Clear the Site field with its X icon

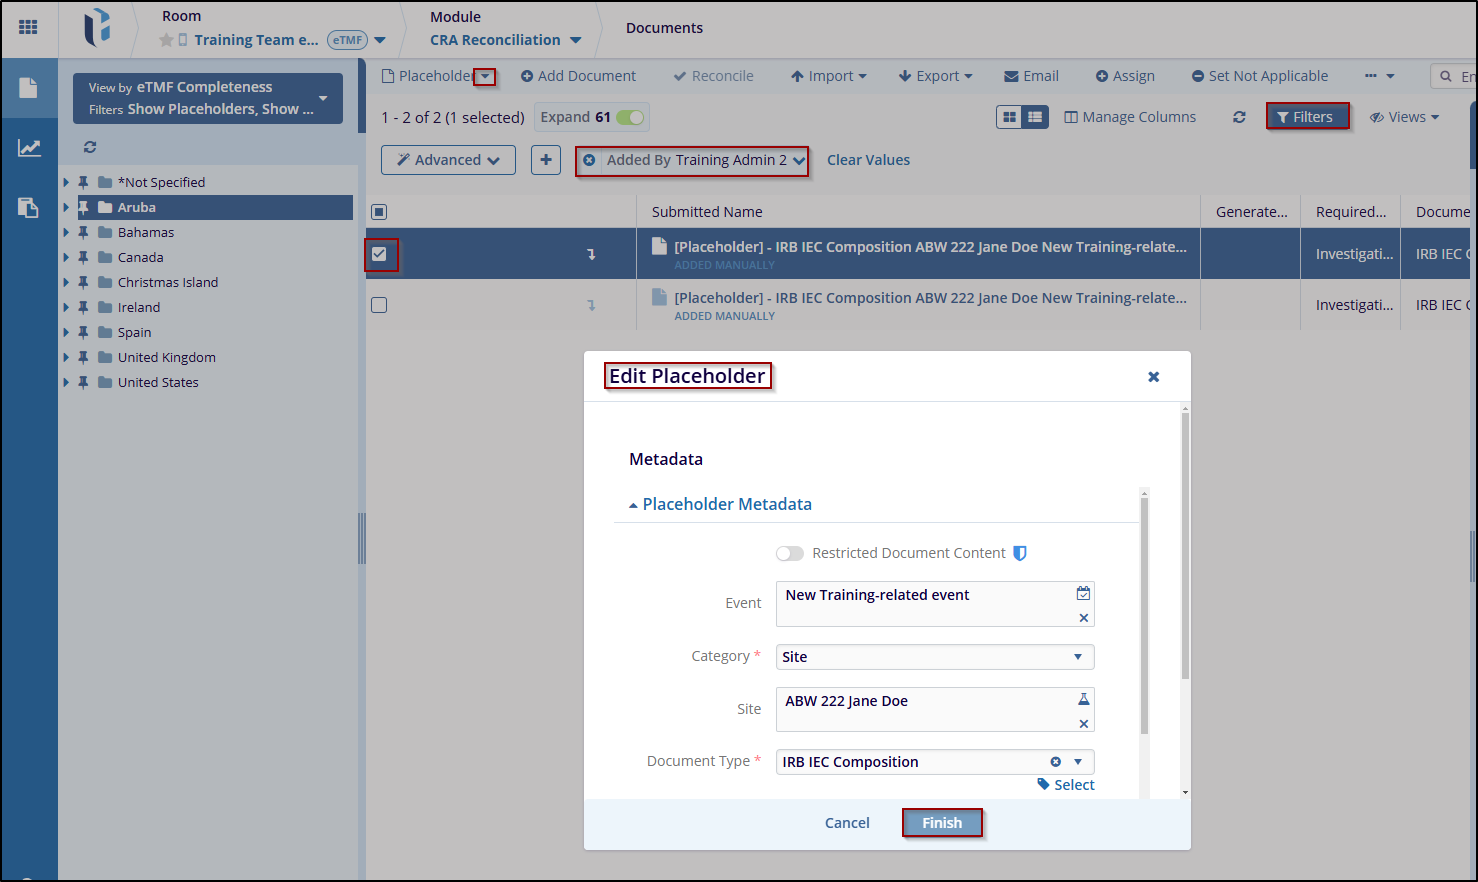click(1083, 724)
